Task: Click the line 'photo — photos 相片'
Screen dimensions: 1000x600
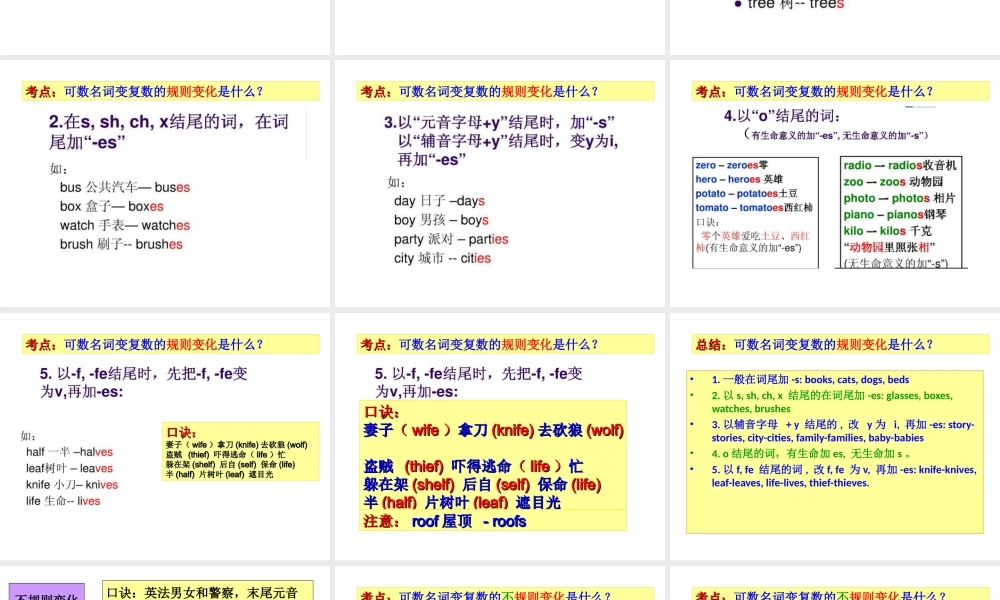Action: pos(899,198)
